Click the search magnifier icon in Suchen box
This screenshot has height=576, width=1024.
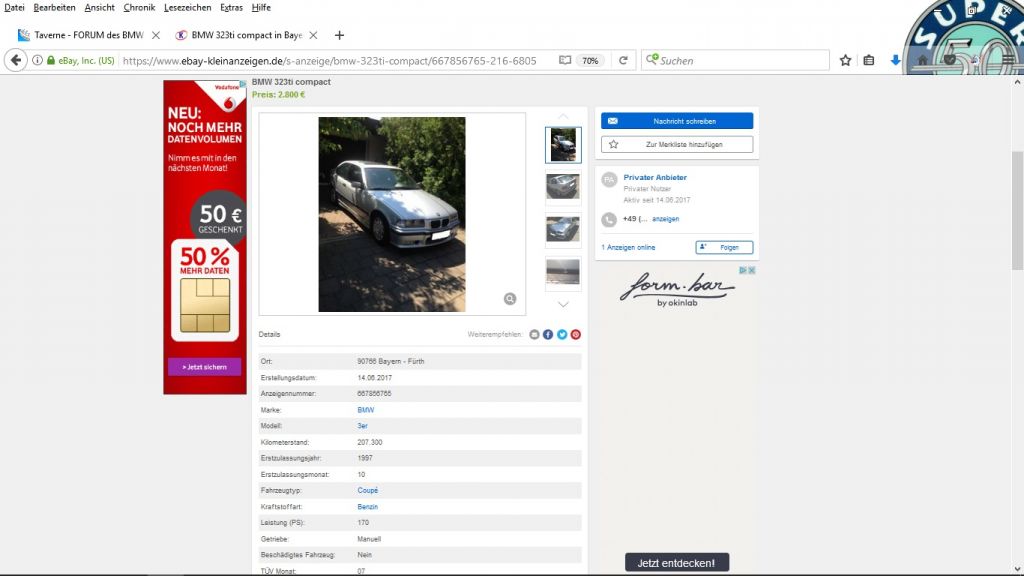coord(652,60)
